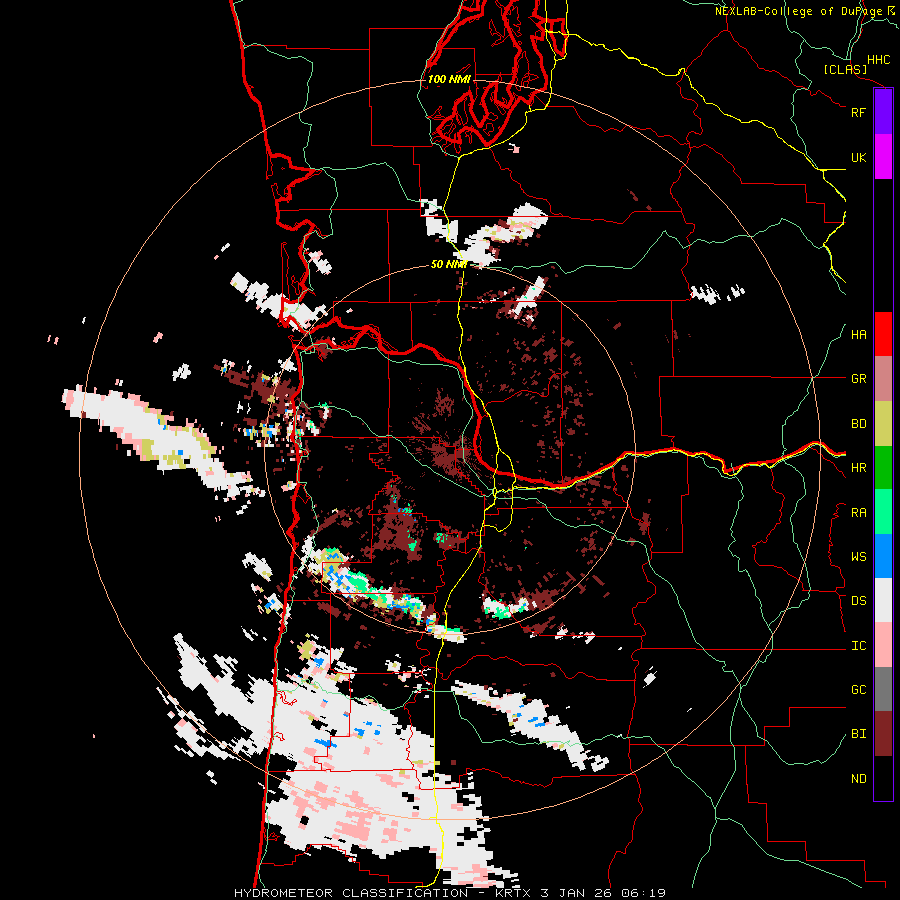Click the HHC product code text
The width and height of the screenshot is (900, 900).
[x=878, y=60]
